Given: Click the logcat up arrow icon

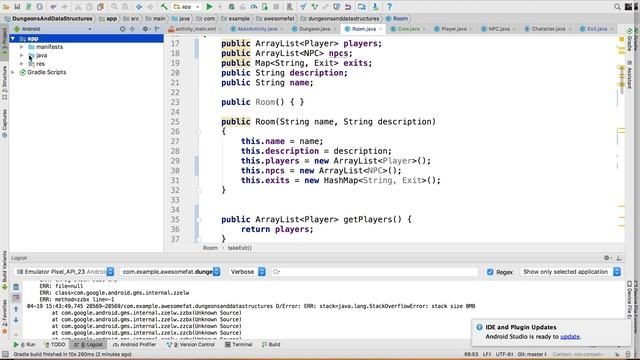Looking at the screenshot, I should click(x=16, y=309).
